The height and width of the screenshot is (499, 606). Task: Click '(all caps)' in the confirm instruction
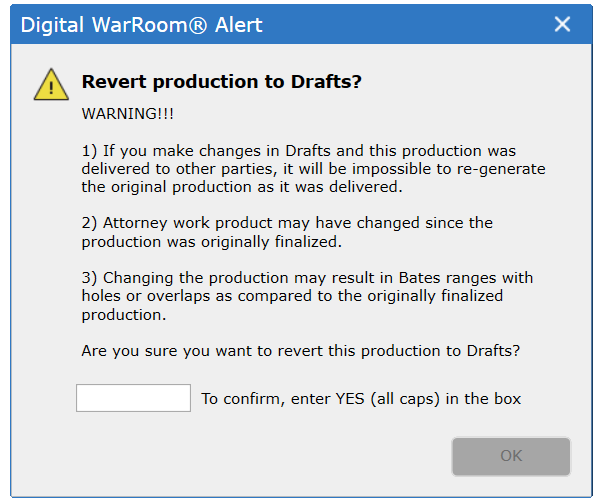tap(405, 399)
